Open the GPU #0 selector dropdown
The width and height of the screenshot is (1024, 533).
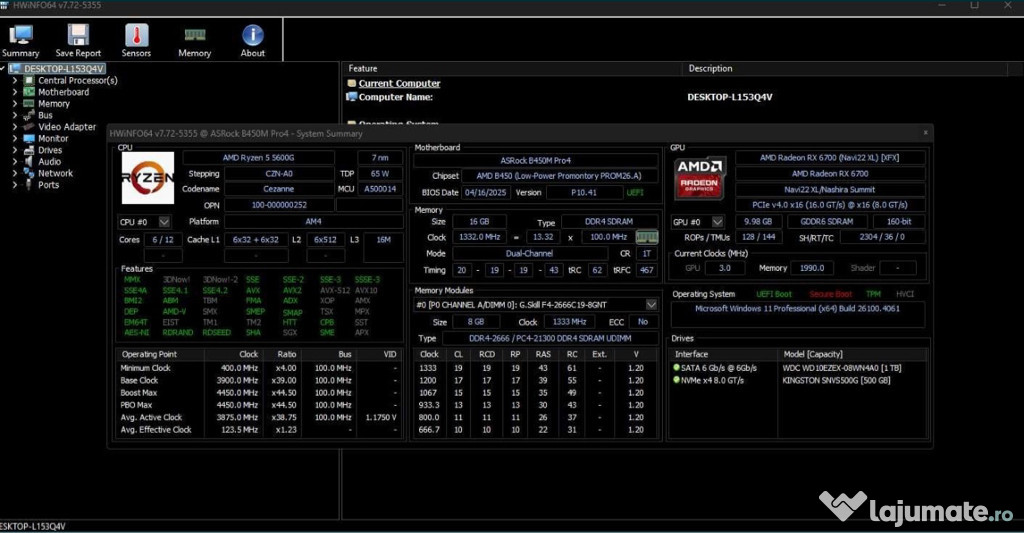[x=717, y=222]
